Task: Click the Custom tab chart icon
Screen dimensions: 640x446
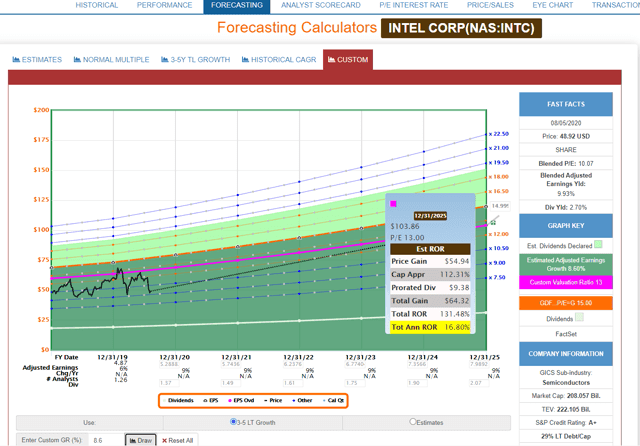Action: click(x=329, y=60)
